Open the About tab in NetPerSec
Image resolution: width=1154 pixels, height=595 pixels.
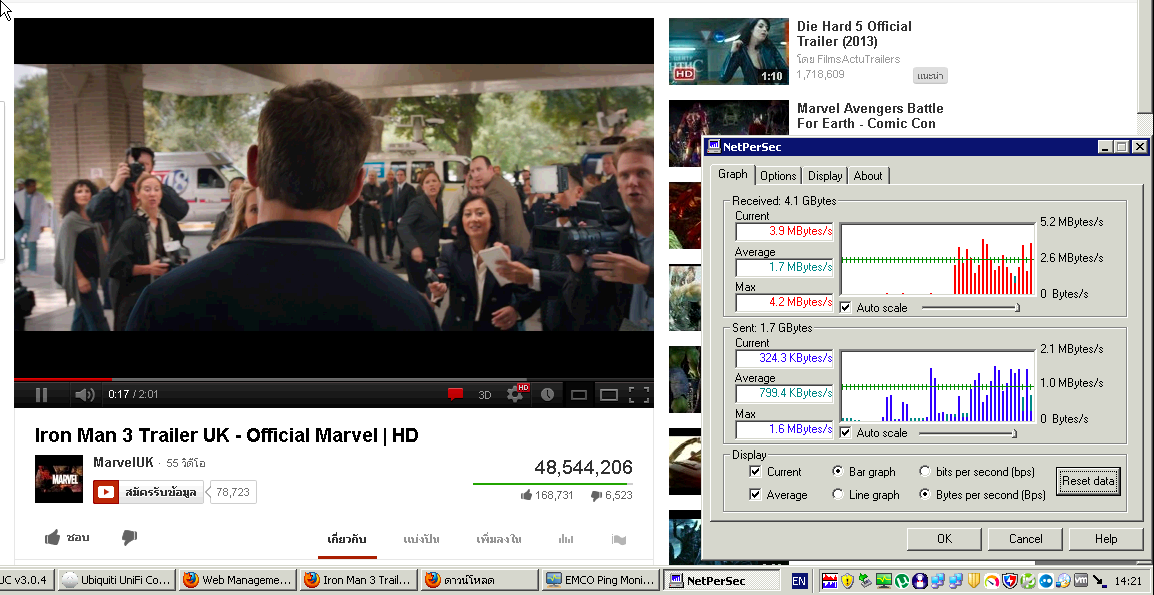(x=867, y=176)
